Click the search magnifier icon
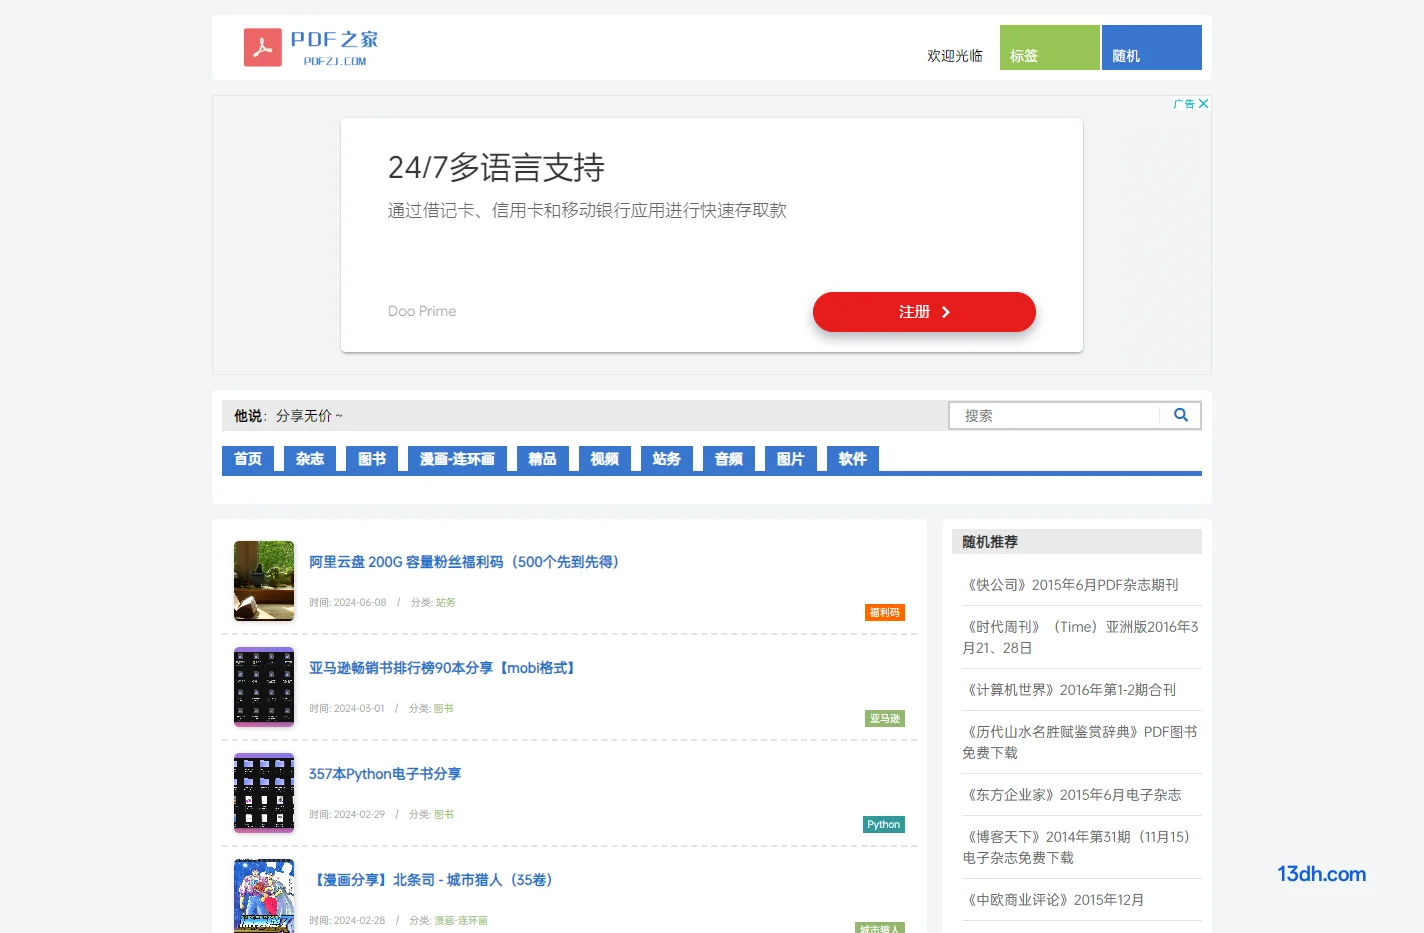Screen dimensions: 1424x933 (1181, 415)
